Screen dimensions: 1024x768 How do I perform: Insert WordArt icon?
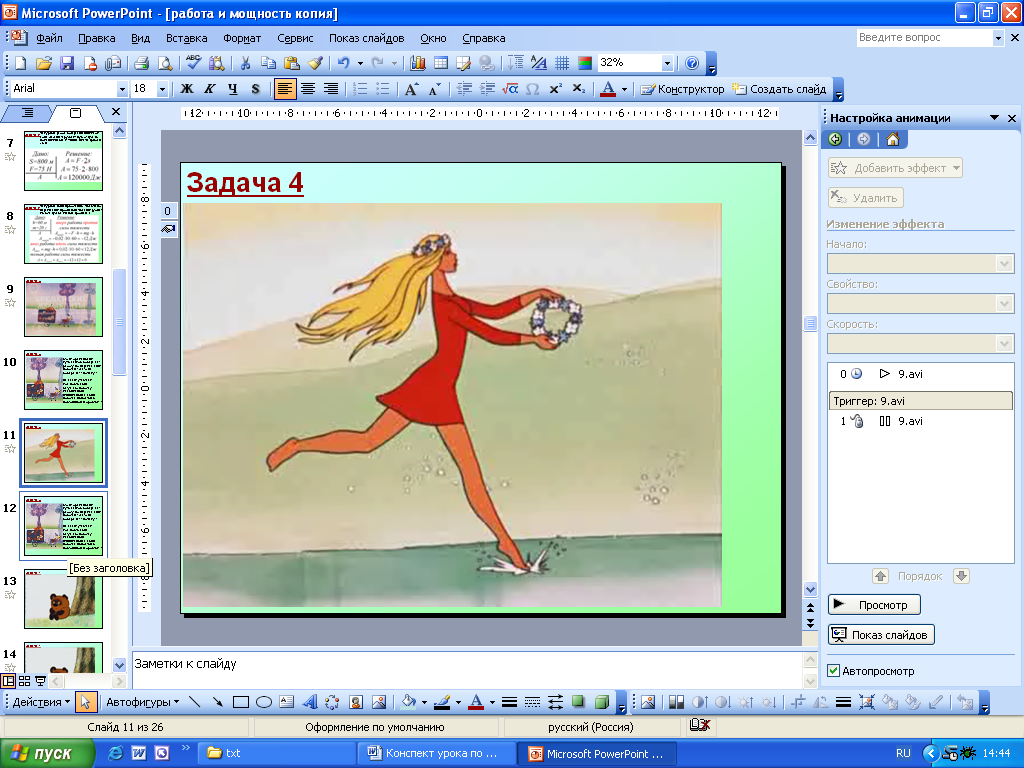coord(310,702)
